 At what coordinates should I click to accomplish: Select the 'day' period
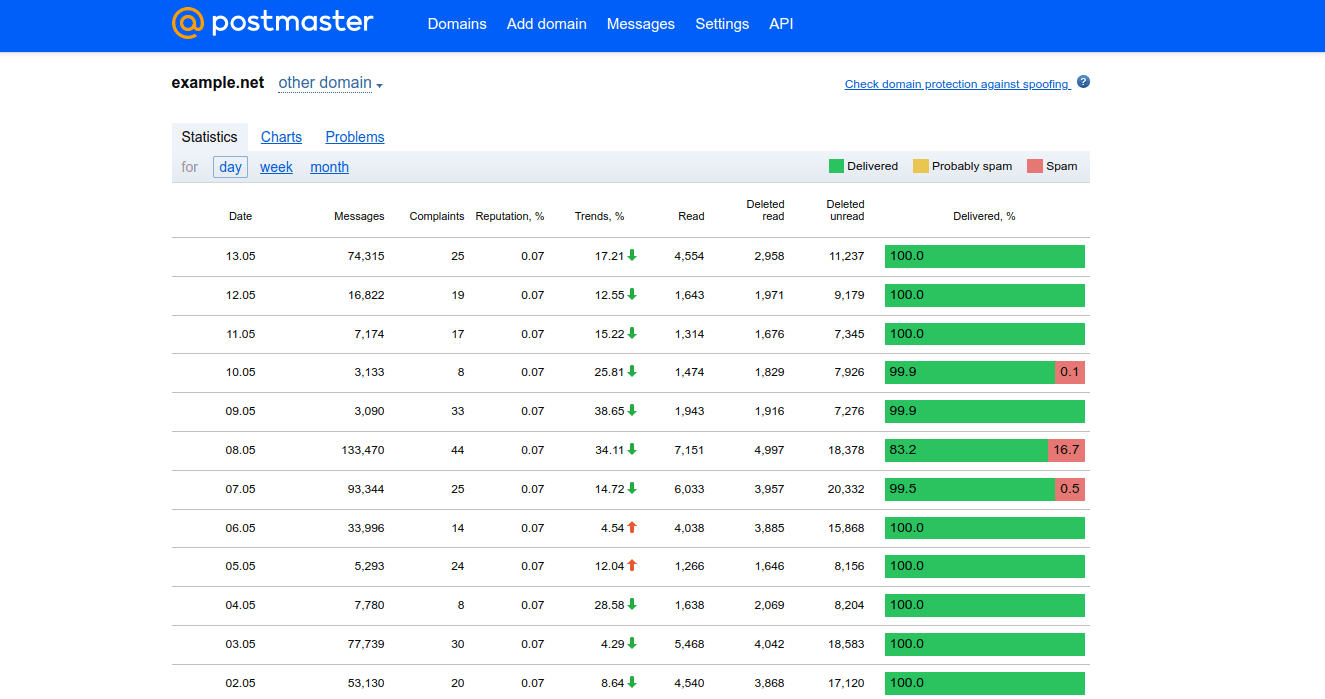[230, 167]
